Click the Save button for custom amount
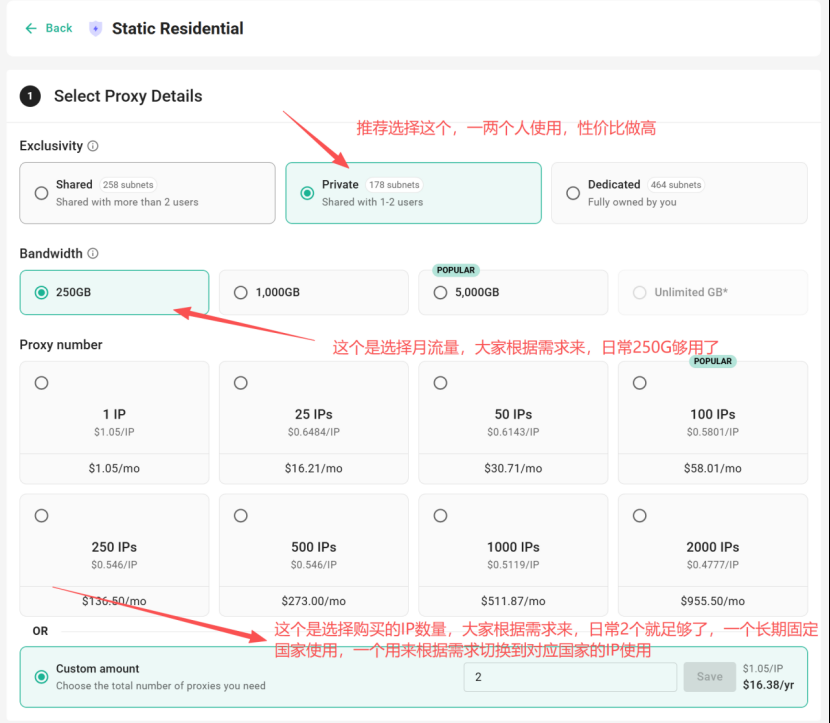The image size is (830, 723). tap(709, 677)
